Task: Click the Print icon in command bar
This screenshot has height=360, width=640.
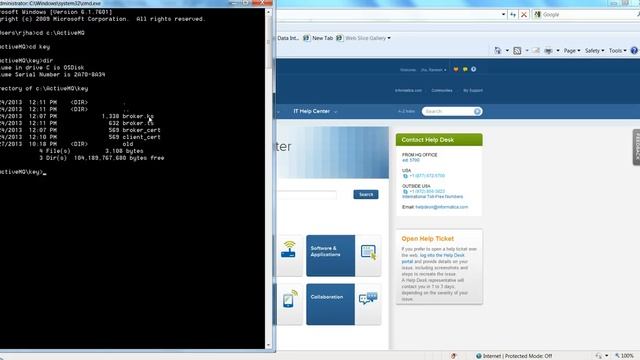Action: 549,51
